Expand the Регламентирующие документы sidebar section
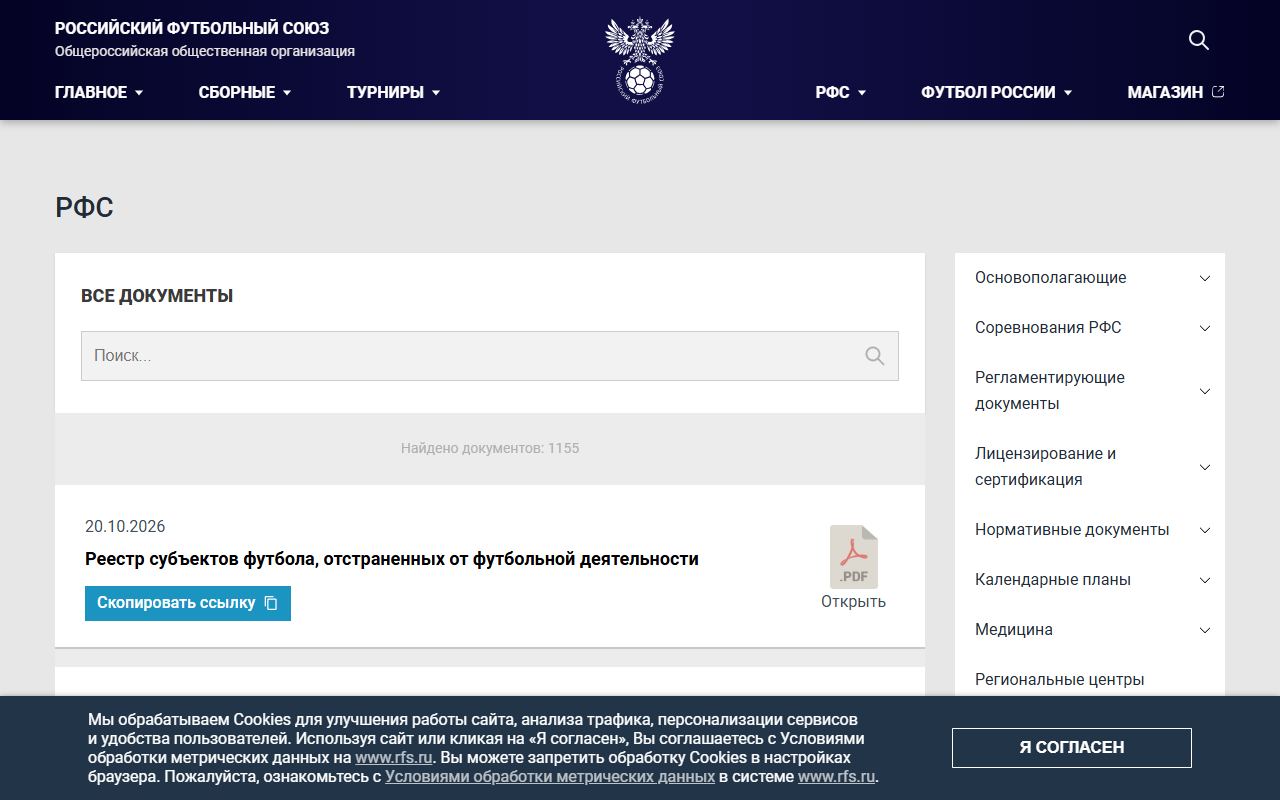 coord(1090,391)
